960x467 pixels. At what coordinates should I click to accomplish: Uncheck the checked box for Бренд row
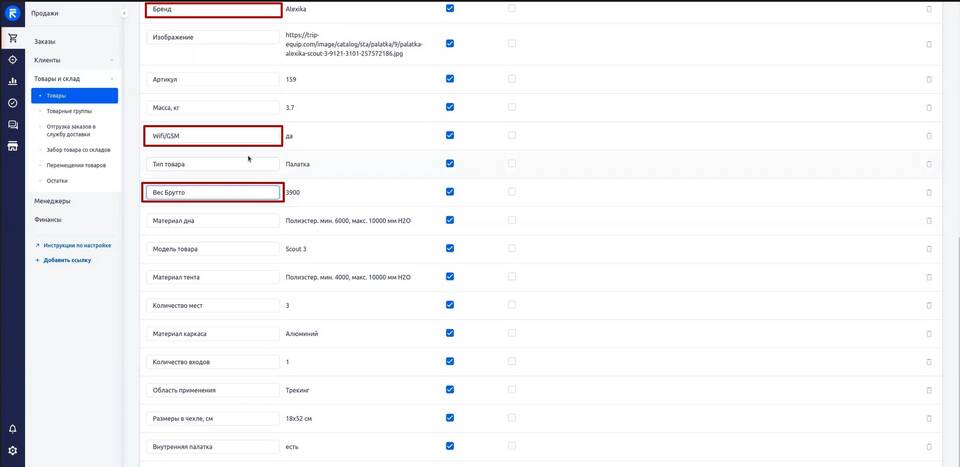449,8
